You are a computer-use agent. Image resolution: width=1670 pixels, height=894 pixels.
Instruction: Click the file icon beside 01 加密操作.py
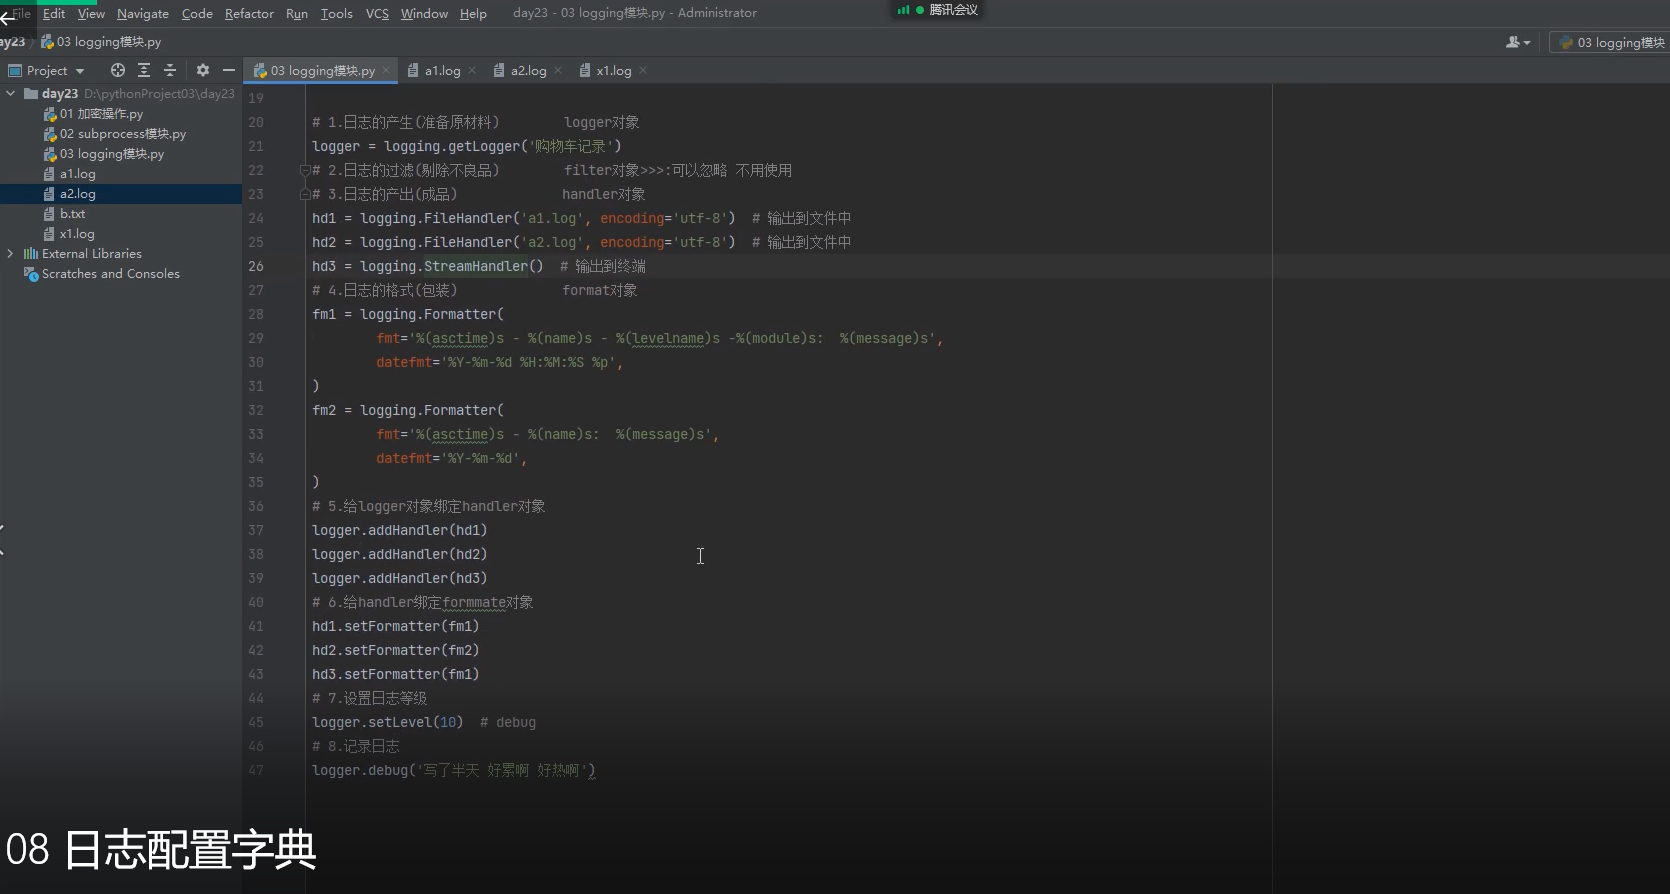click(50, 114)
